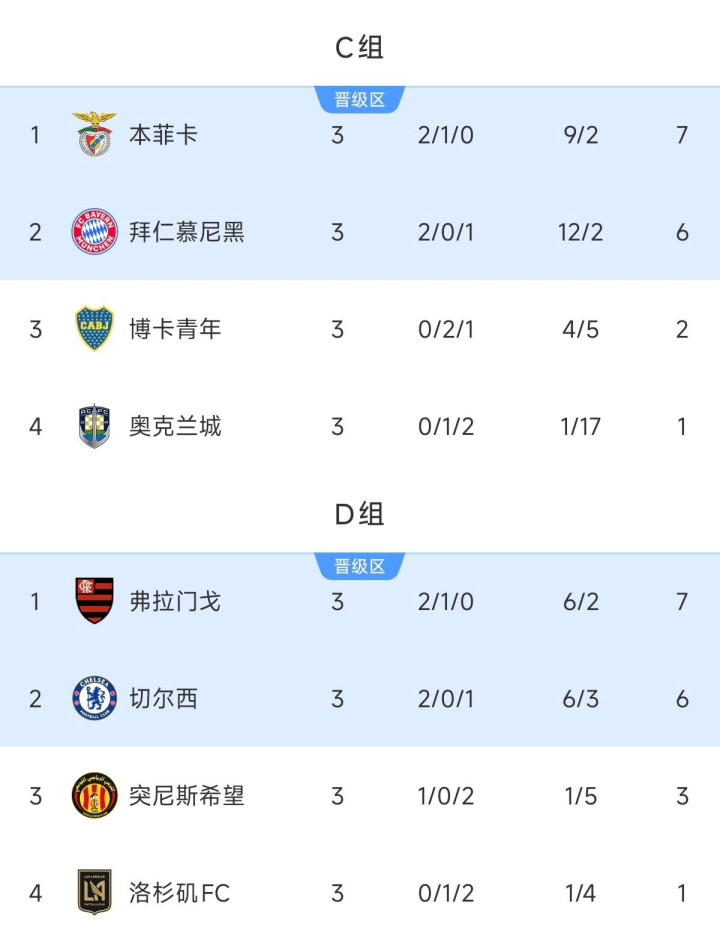720x937 pixels.
Task: Tap the Auckland City crest
Action: [x=94, y=426]
